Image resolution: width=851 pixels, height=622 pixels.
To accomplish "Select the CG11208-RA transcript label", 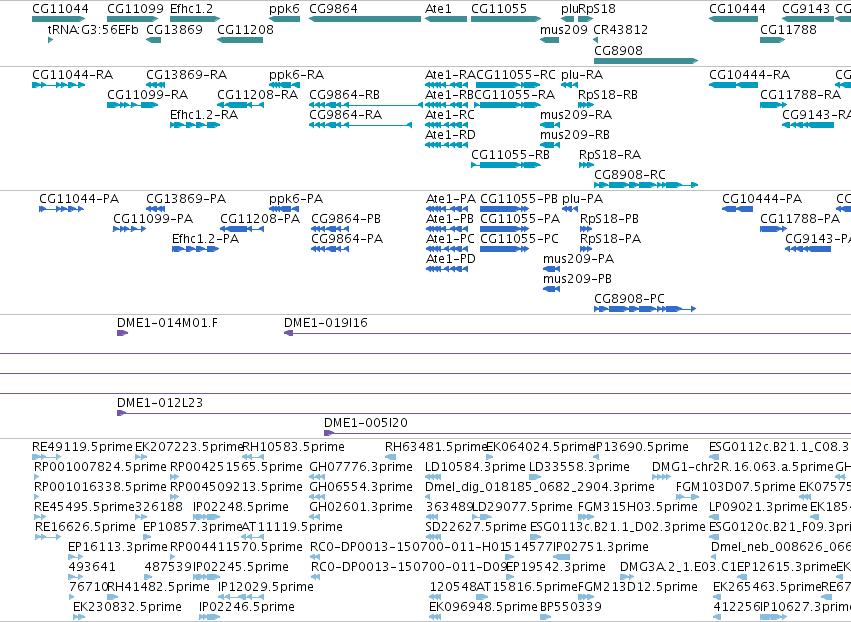I will (257, 94).
